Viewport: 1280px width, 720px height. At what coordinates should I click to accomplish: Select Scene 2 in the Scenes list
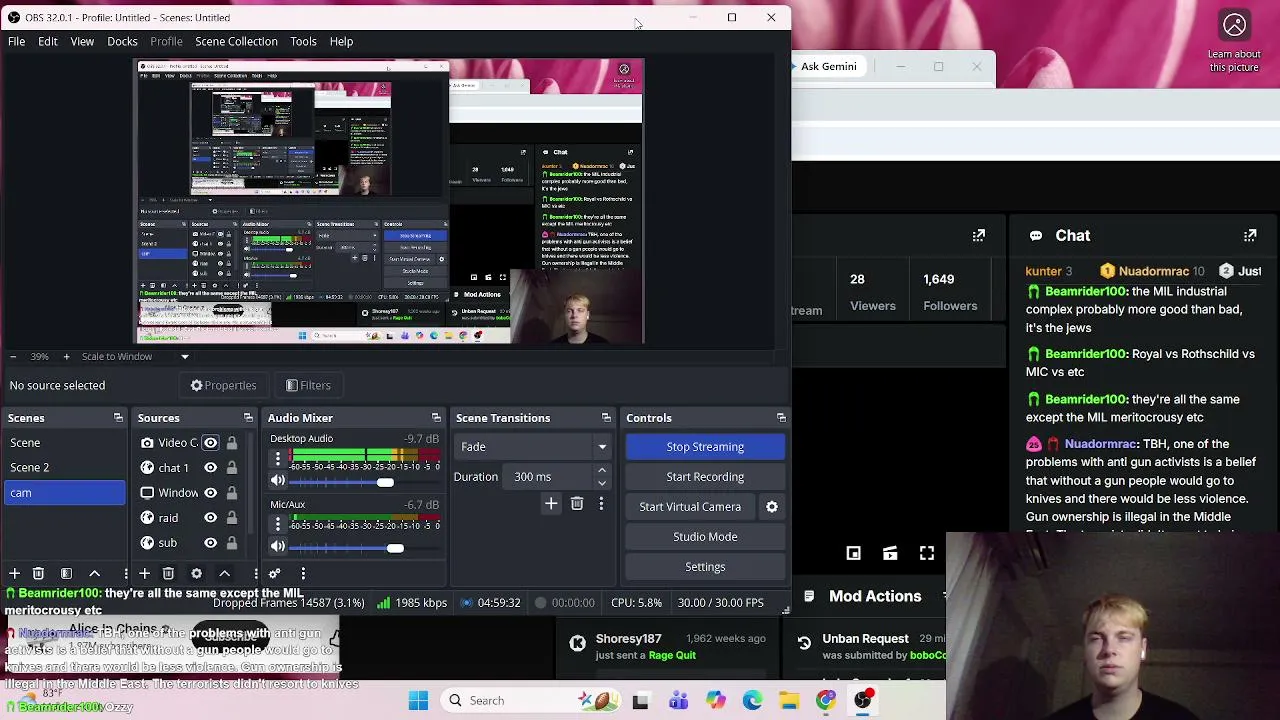(x=64, y=467)
